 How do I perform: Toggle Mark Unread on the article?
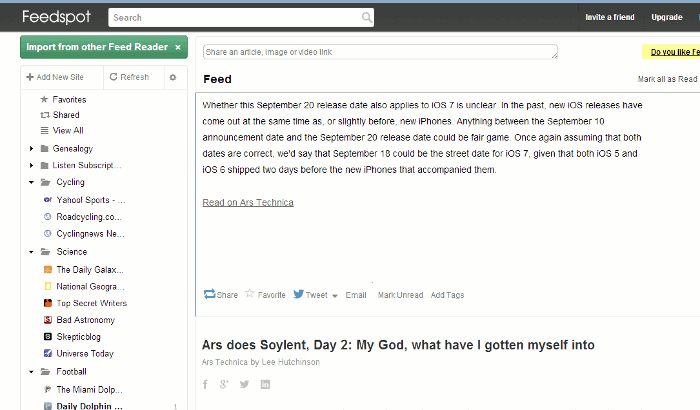pyautogui.click(x=399, y=296)
